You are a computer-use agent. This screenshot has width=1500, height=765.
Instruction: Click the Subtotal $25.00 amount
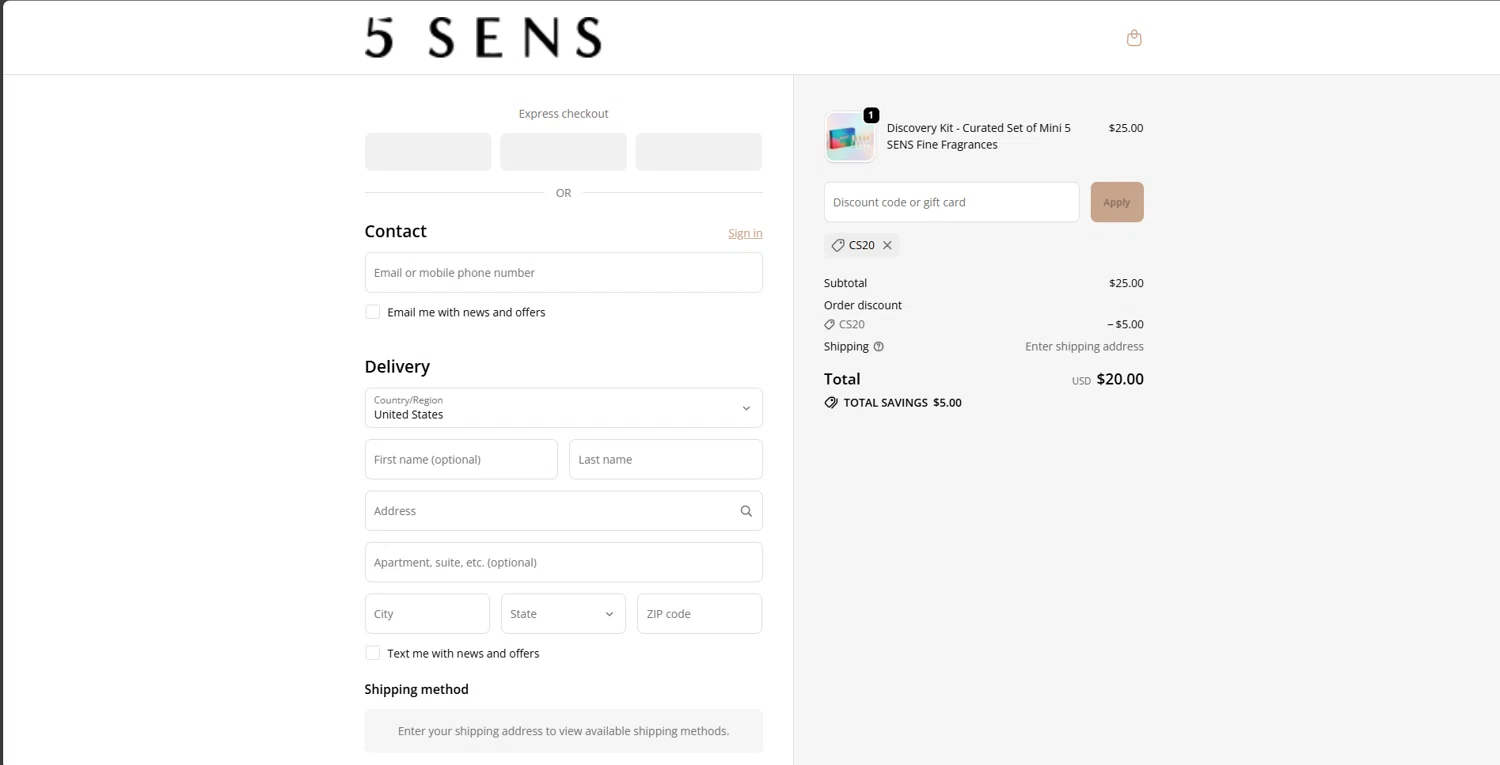1126,283
